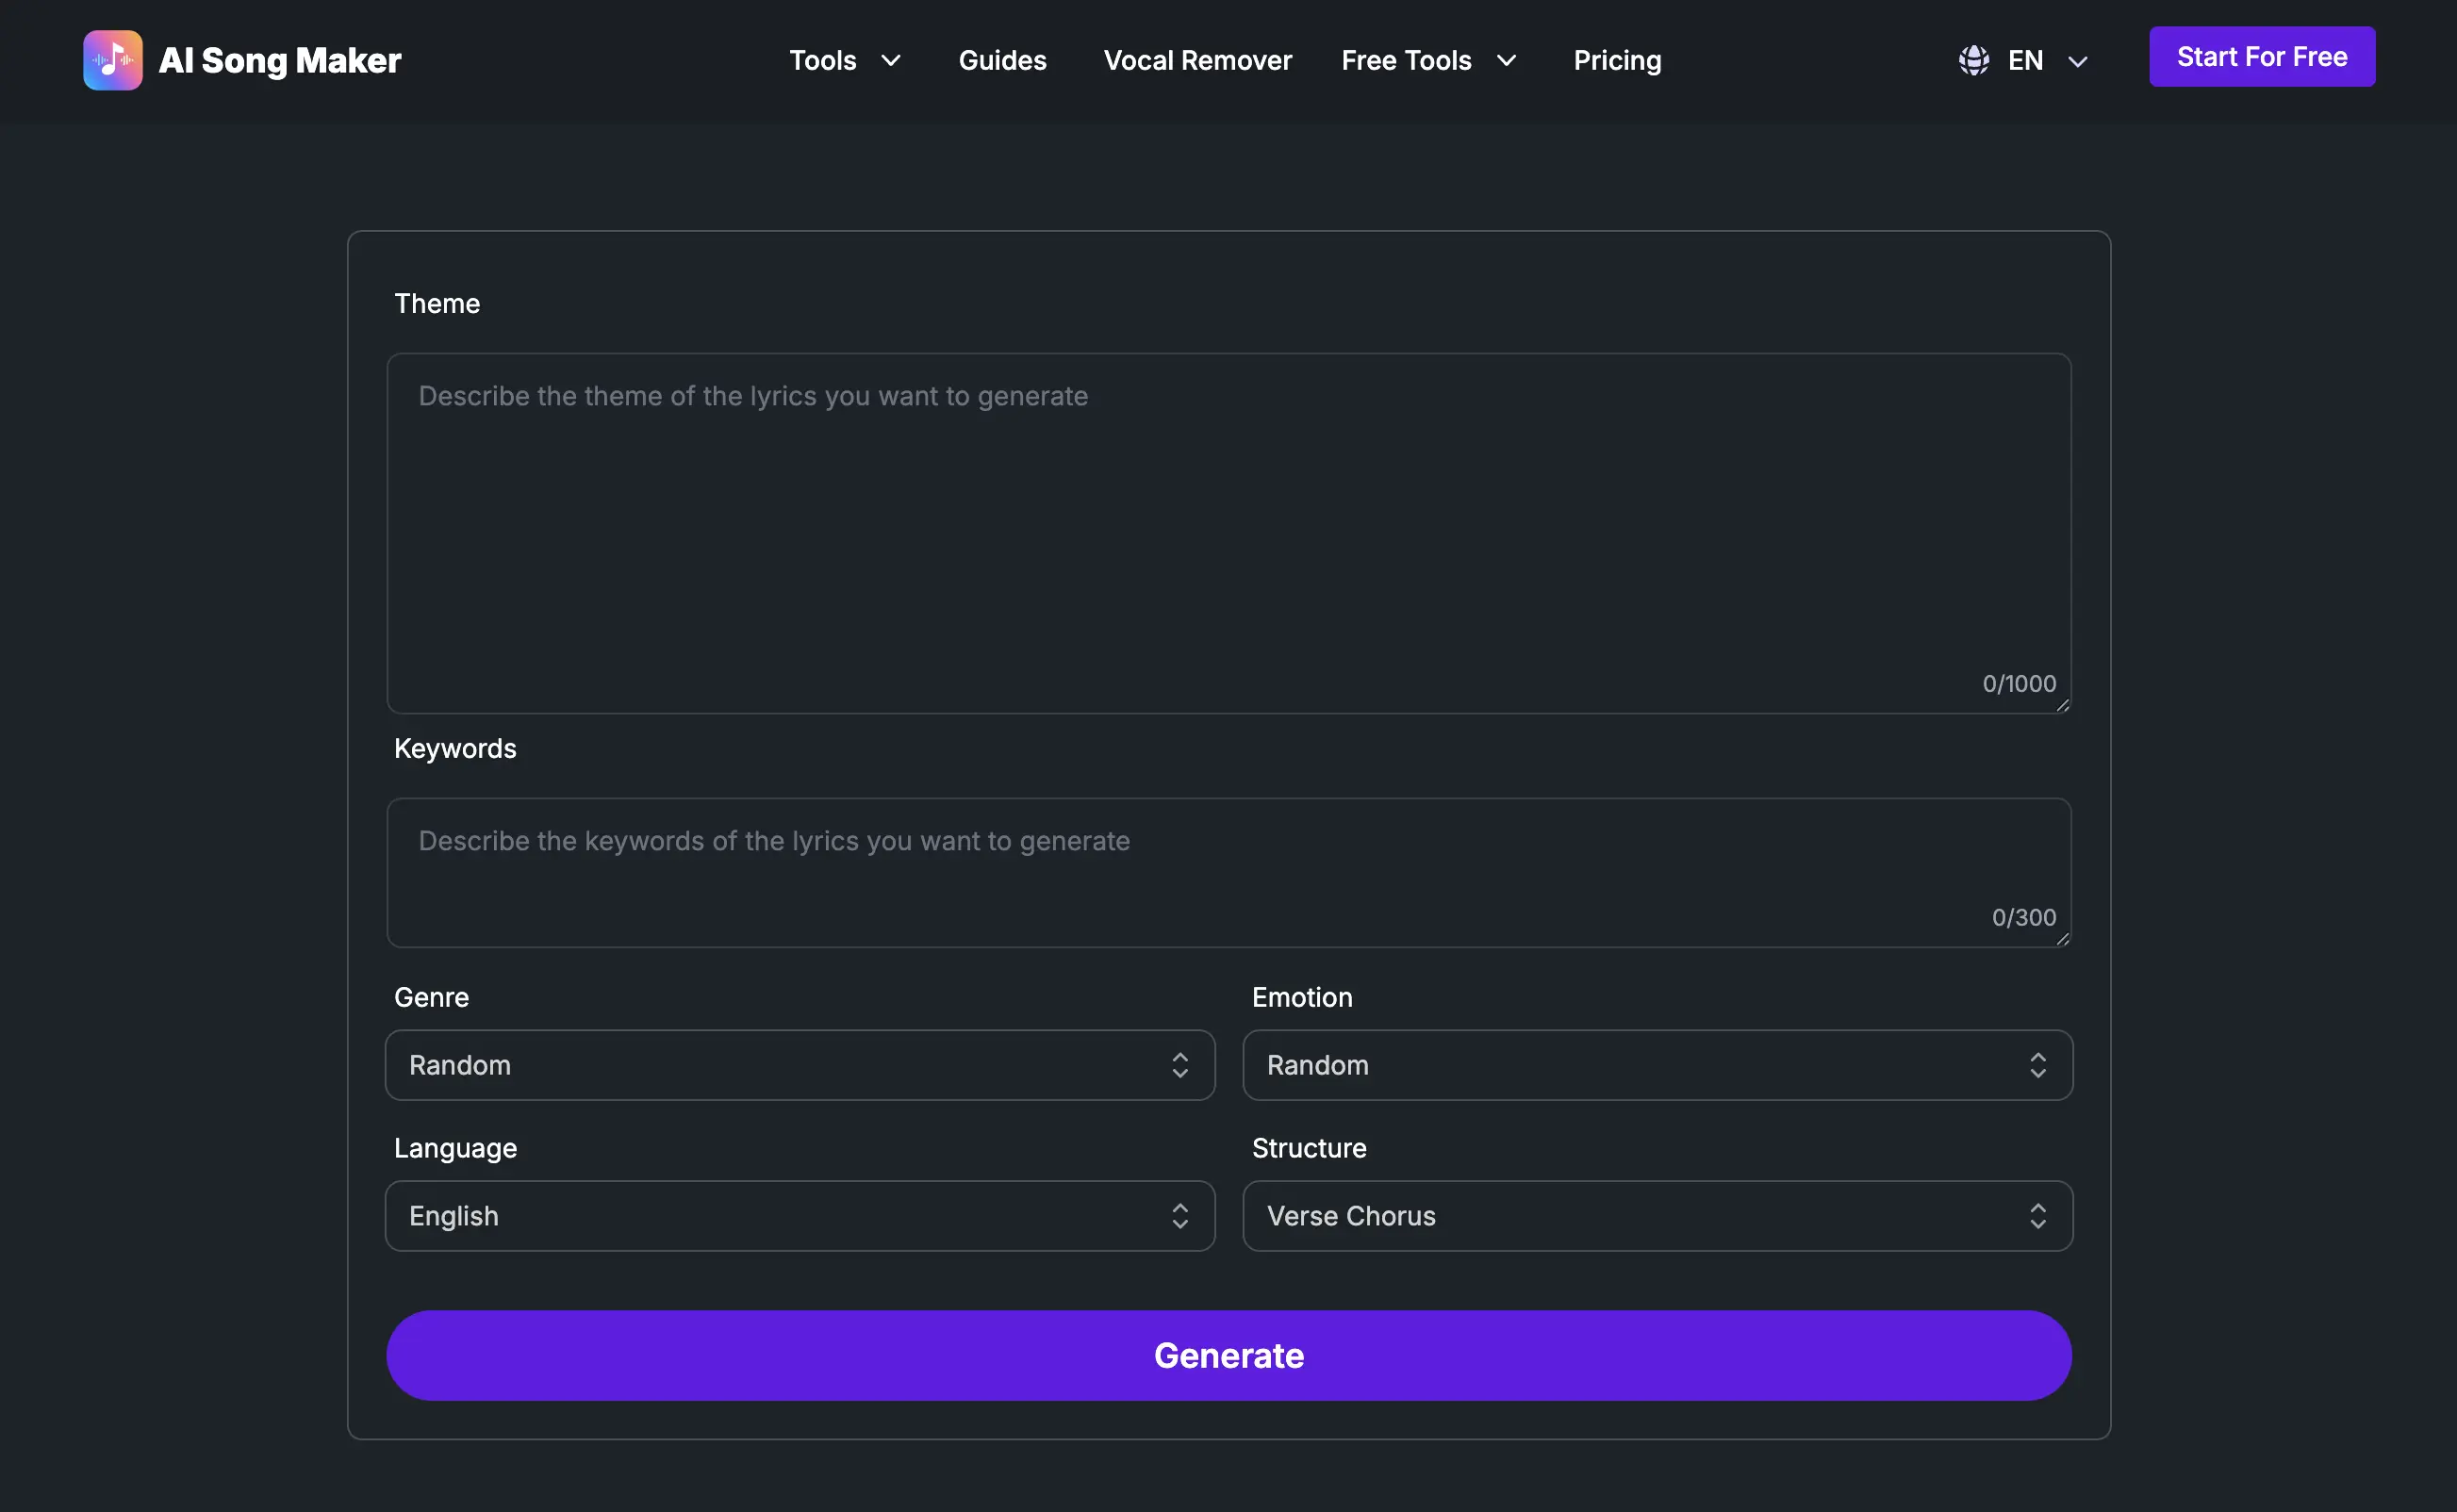Expand the Free Tools menu
This screenshot has height=1512, width=2457.
tap(1429, 61)
